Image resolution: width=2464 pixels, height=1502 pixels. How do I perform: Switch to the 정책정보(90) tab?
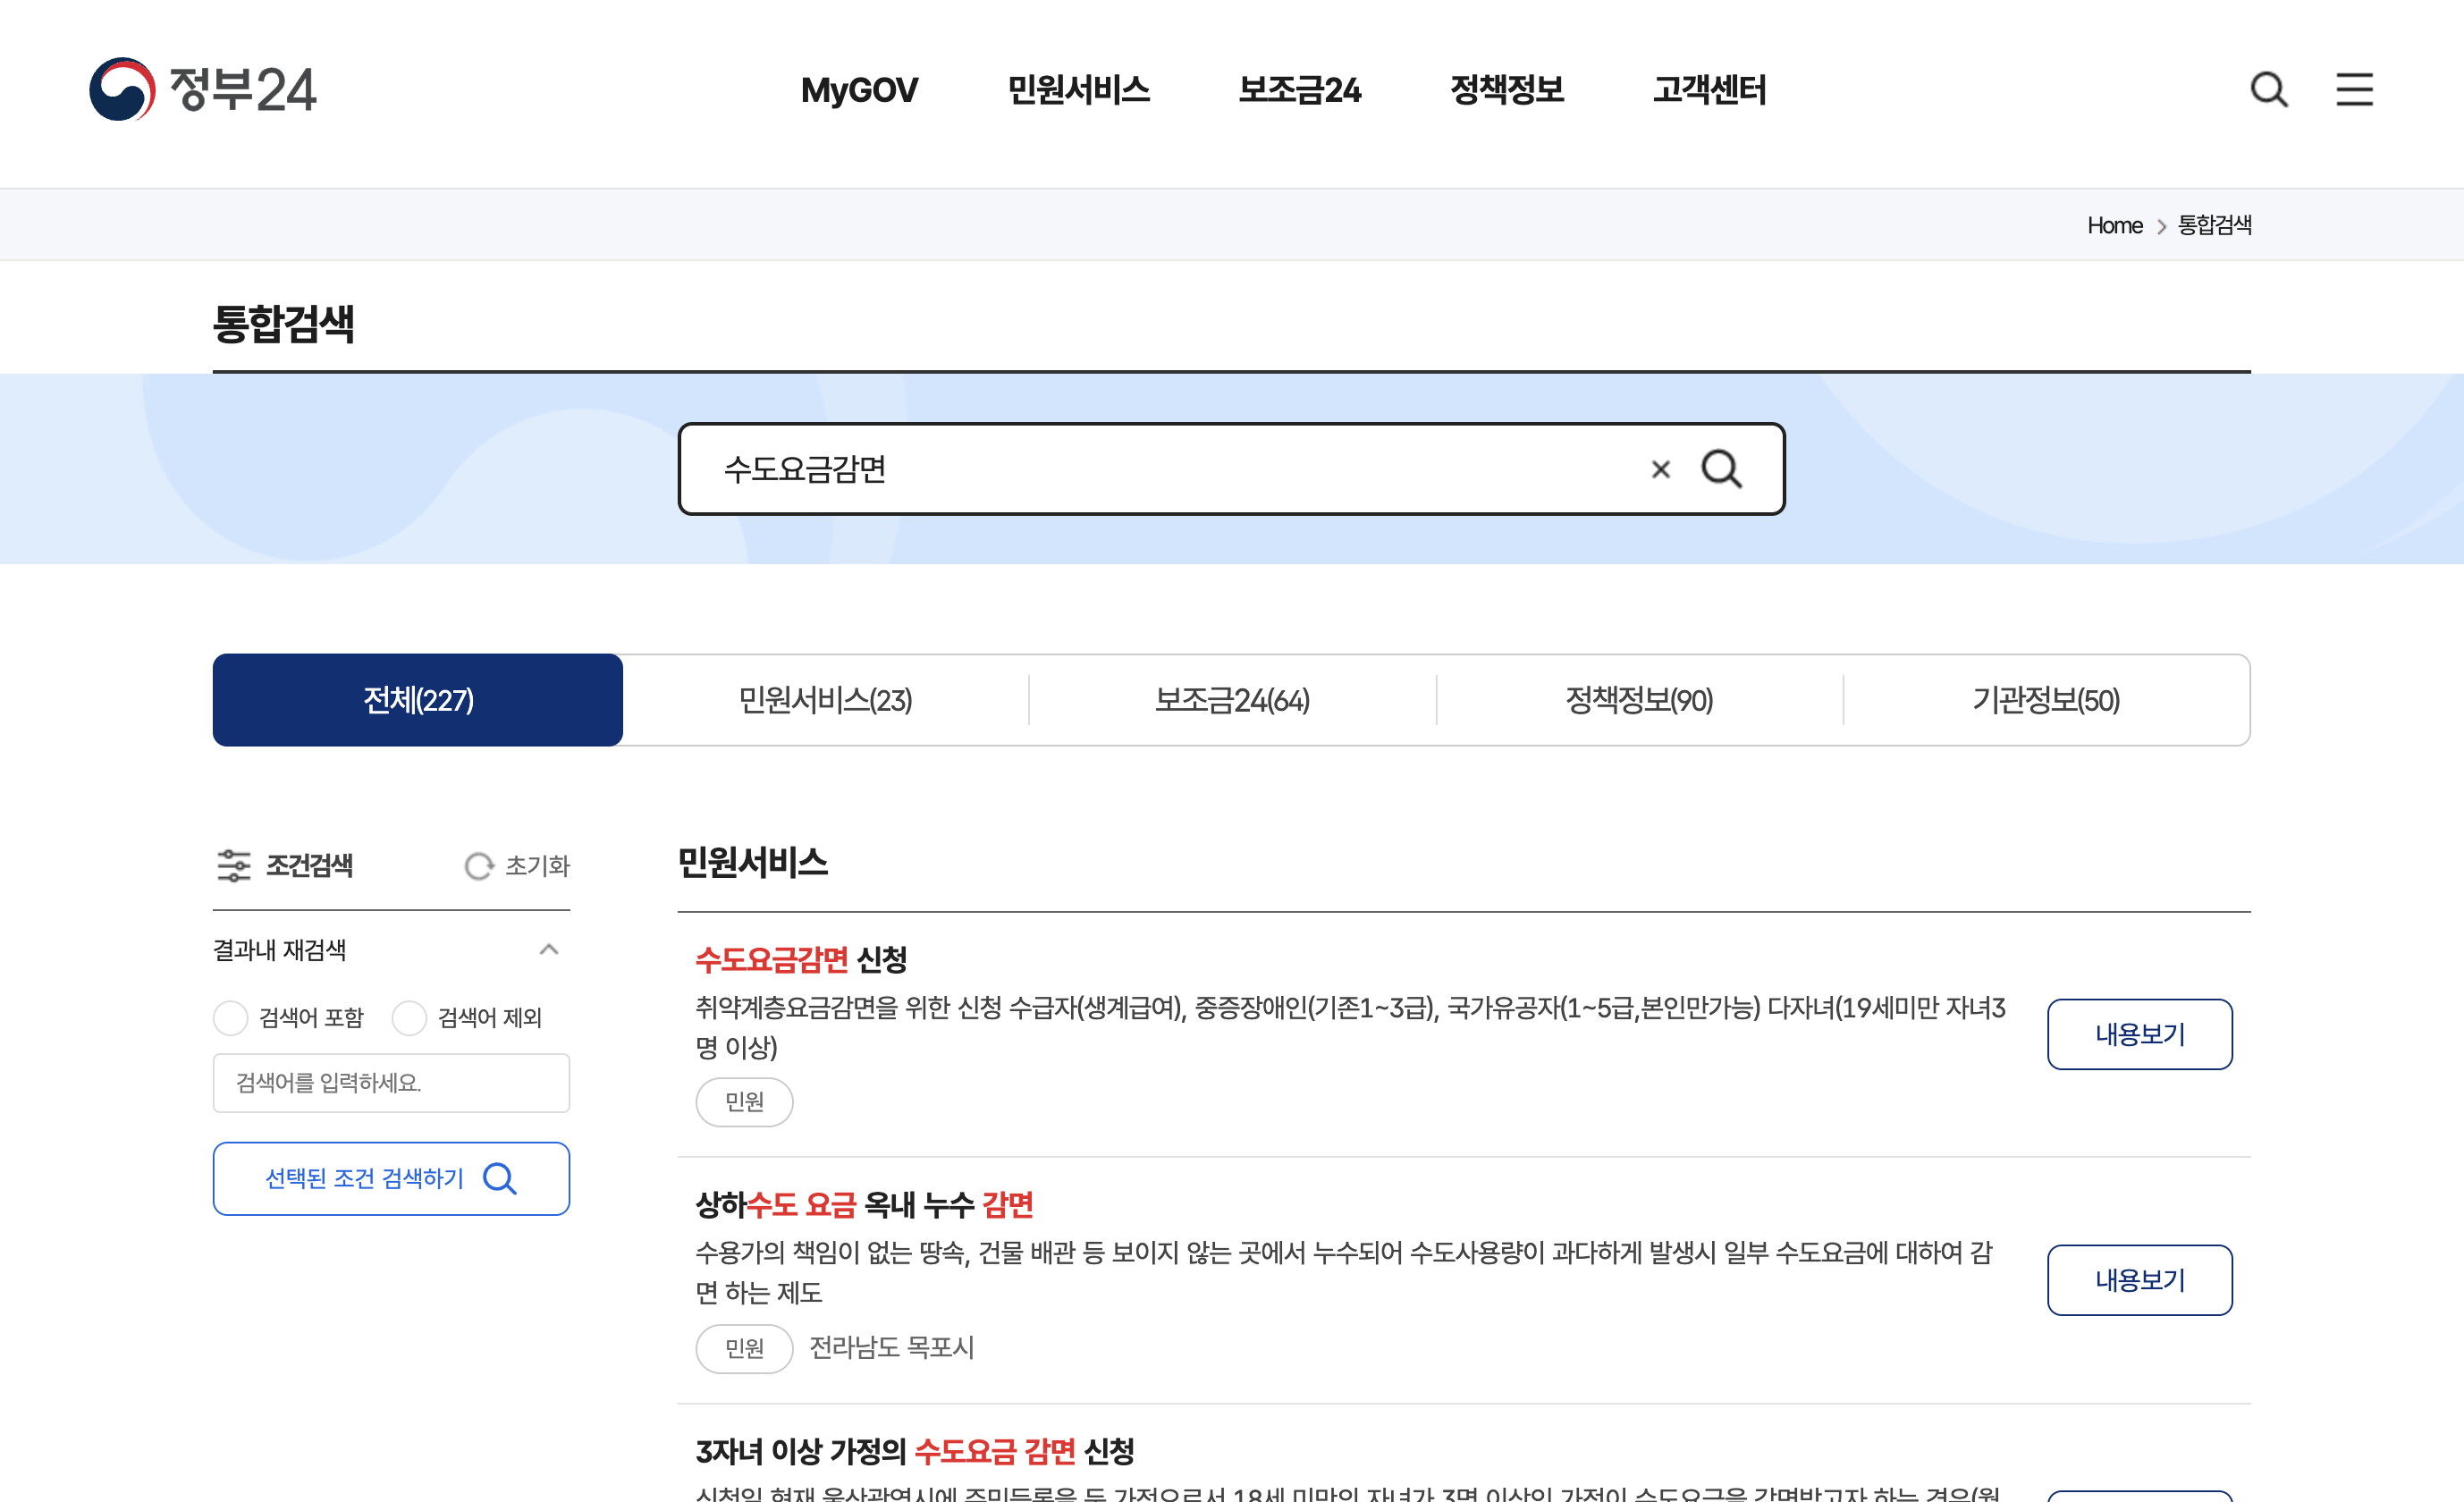[1639, 700]
